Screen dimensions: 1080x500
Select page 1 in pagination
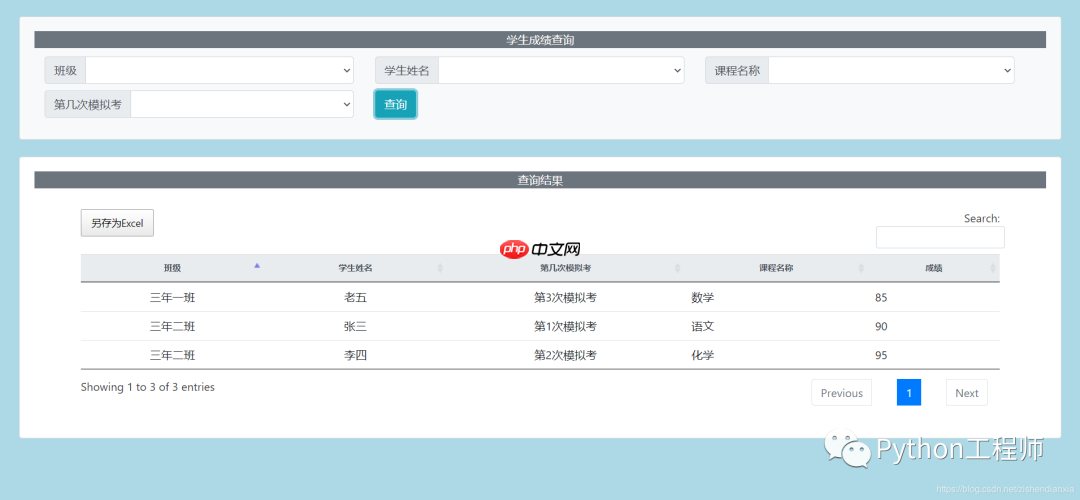tap(909, 393)
